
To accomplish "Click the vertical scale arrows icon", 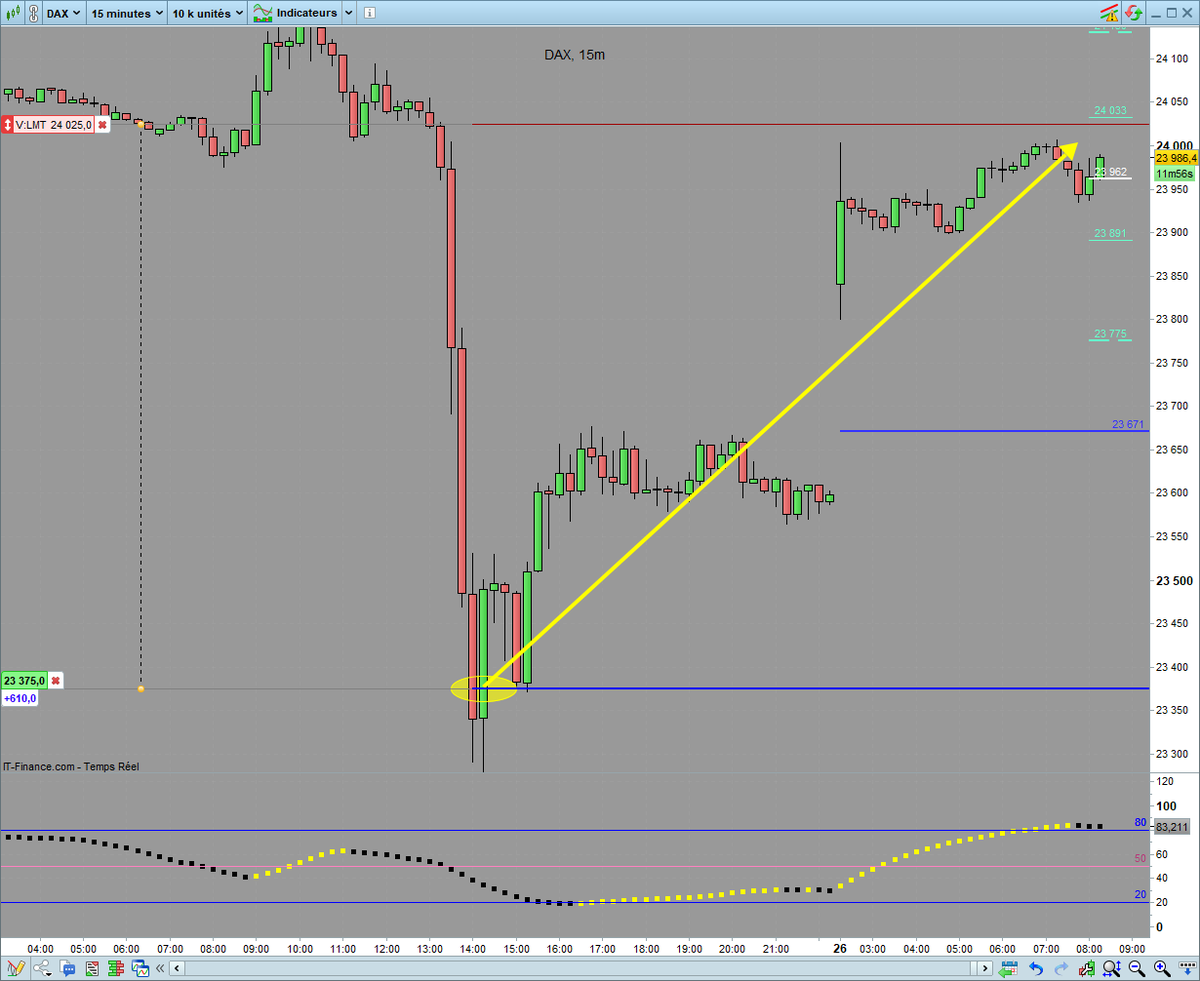I will 1186,968.
